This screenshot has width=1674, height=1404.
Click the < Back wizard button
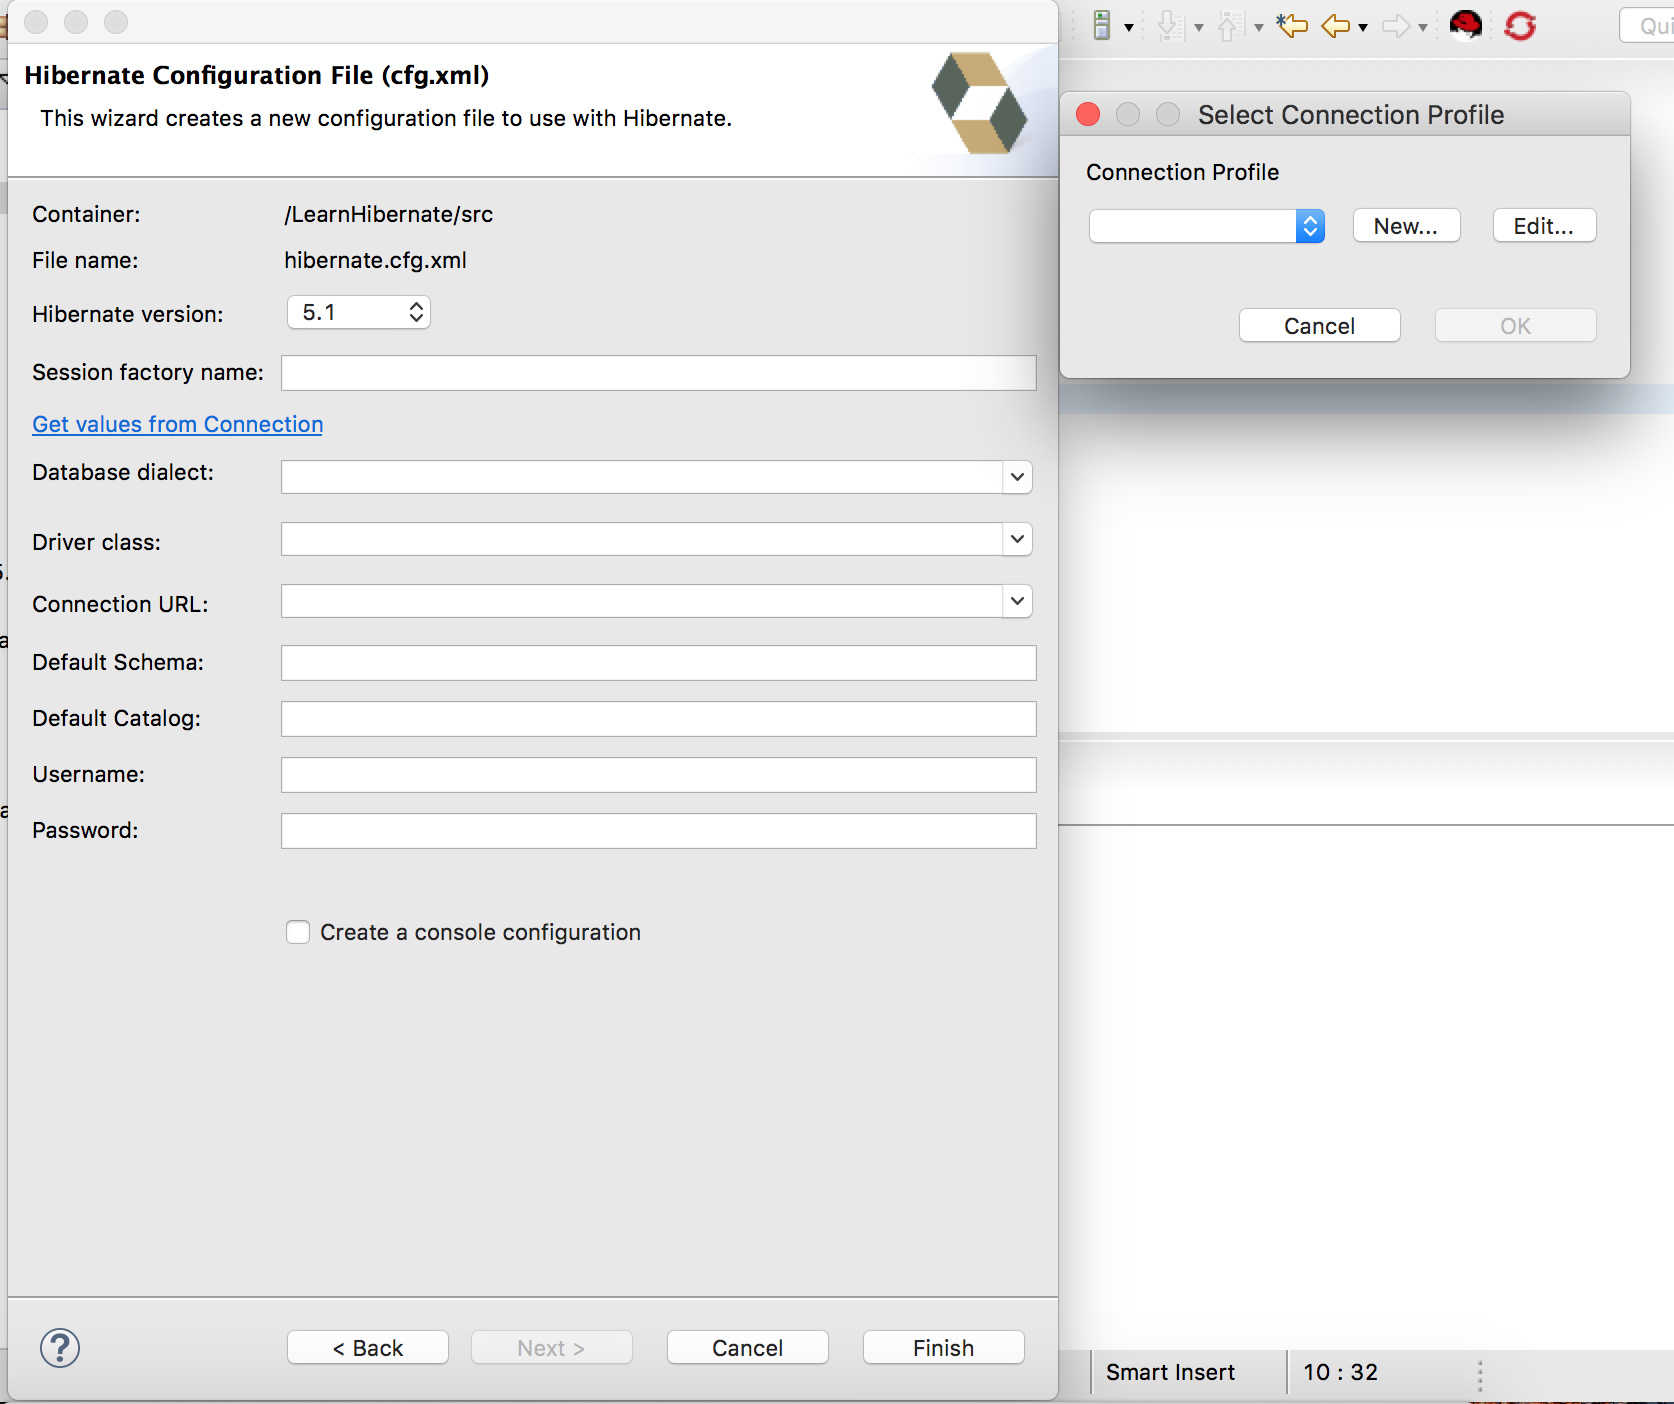click(x=368, y=1348)
